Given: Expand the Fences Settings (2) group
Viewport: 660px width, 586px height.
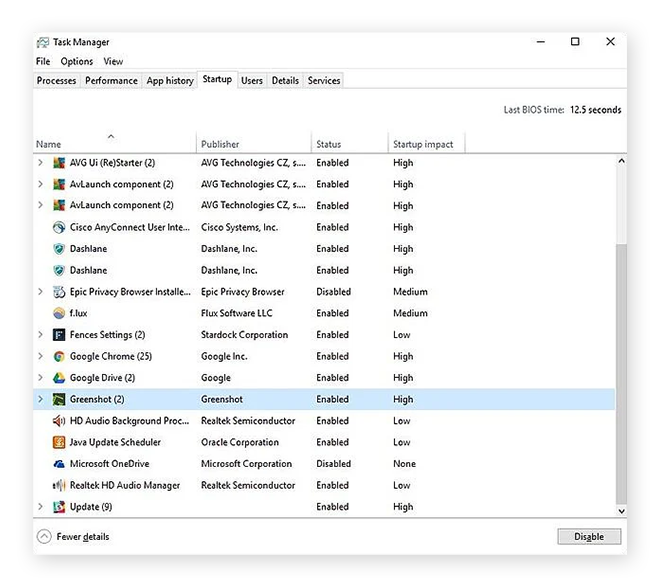Looking at the screenshot, I should (40, 334).
